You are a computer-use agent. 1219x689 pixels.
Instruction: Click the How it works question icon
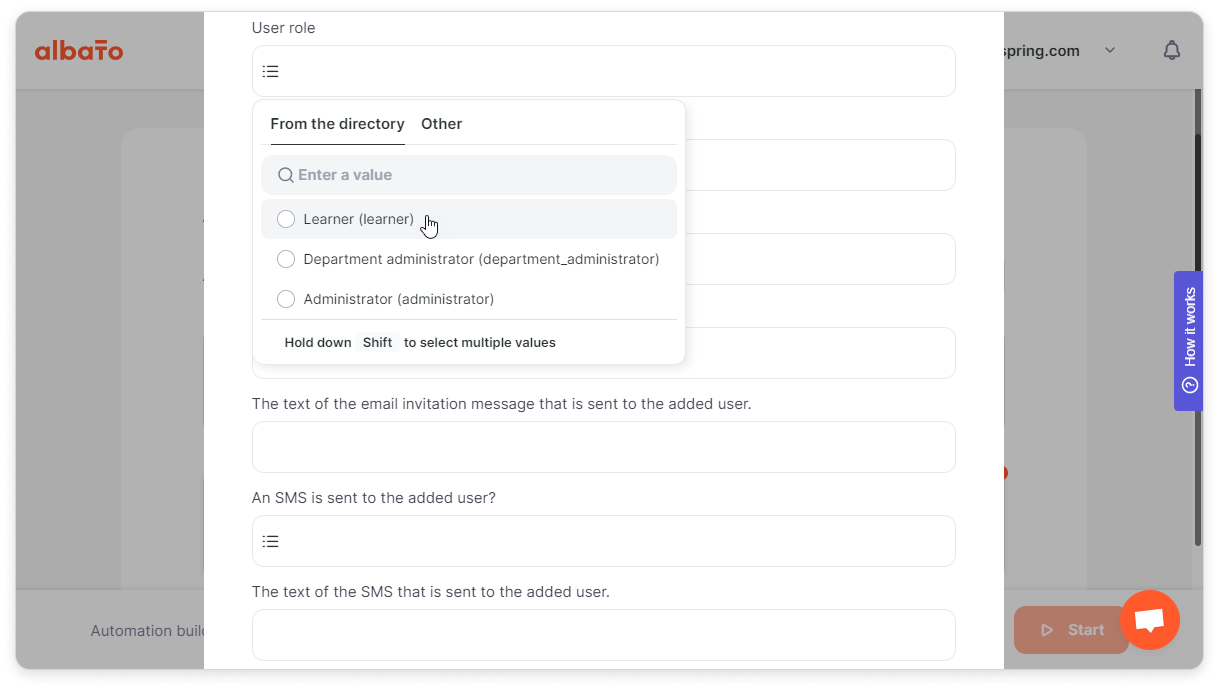pos(1189,385)
